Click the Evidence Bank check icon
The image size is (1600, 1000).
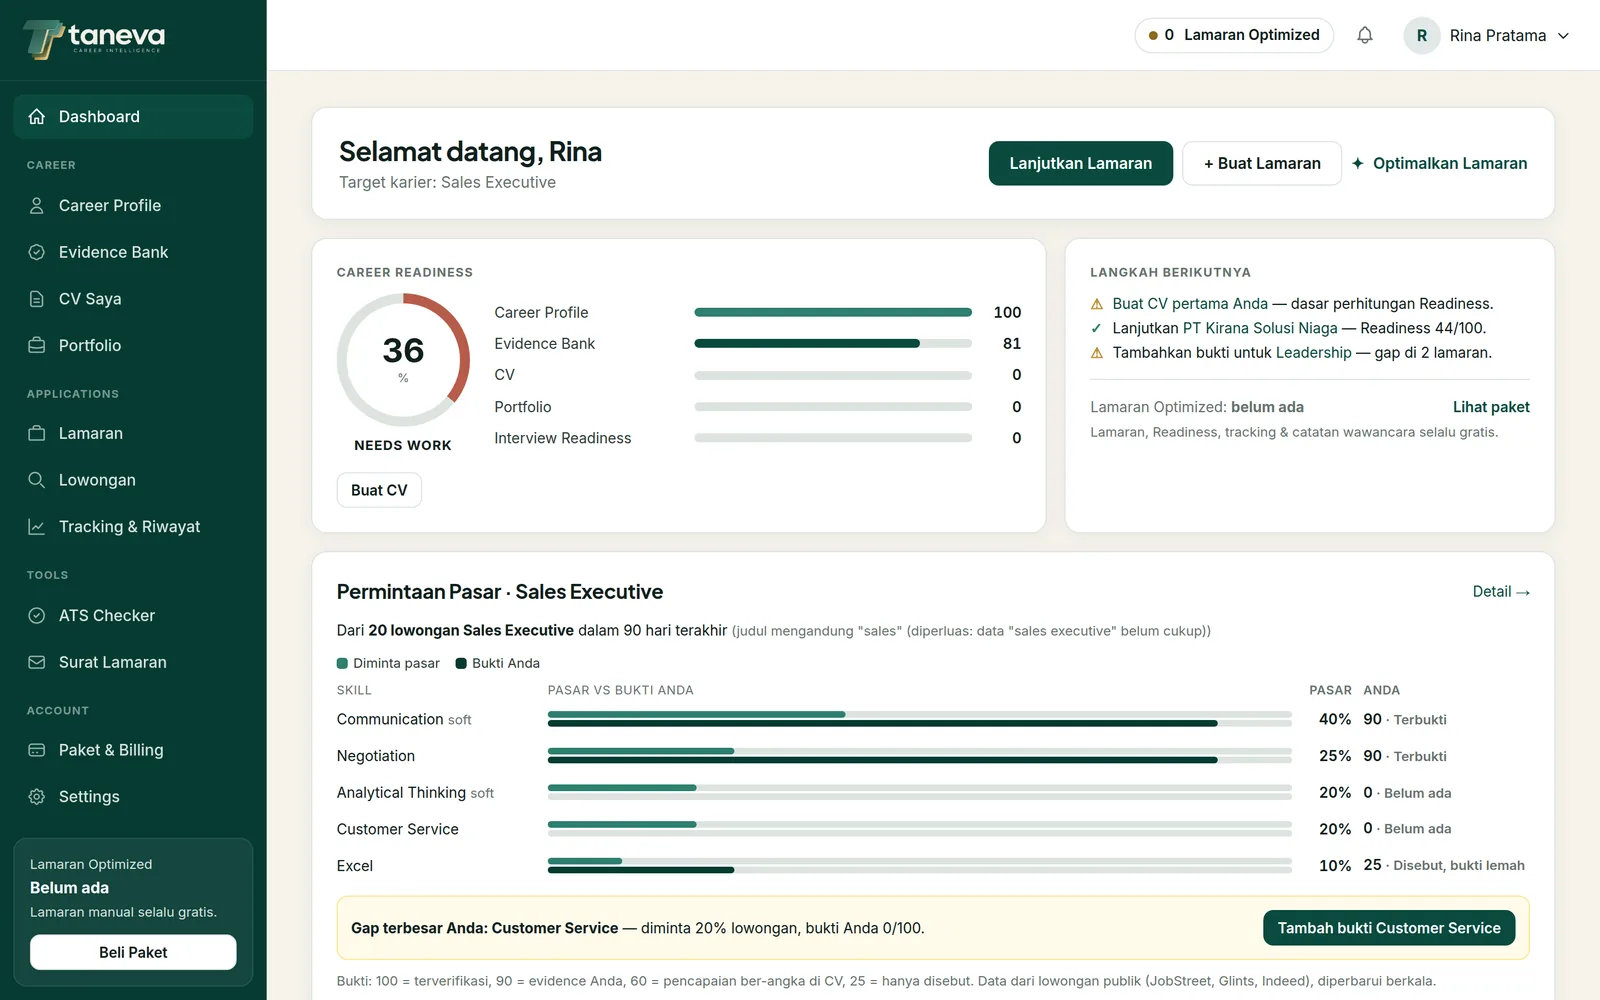click(x=37, y=252)
